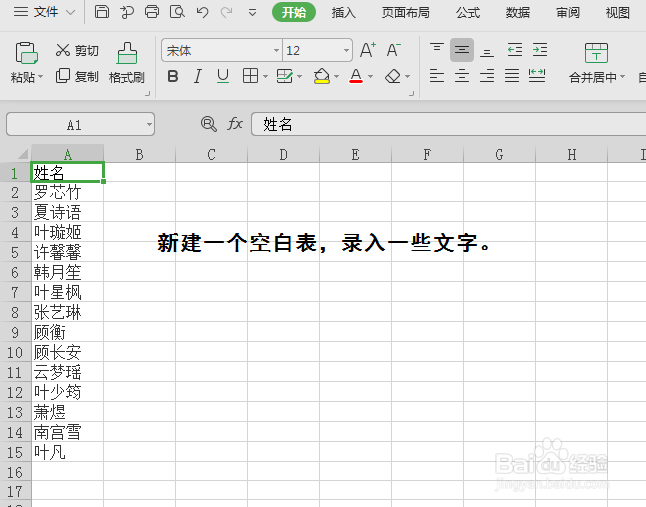Screen dimensions: 646x507
Task: Open font group dialog launcher corner
Action: (x=411, y=94)
